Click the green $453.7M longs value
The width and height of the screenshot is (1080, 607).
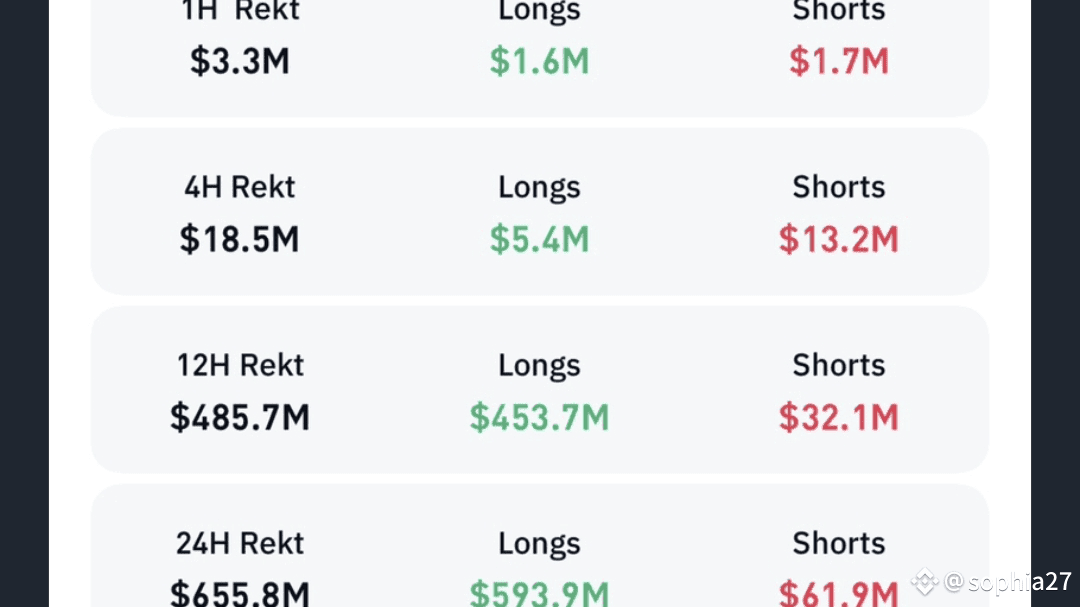click(539, 418)
